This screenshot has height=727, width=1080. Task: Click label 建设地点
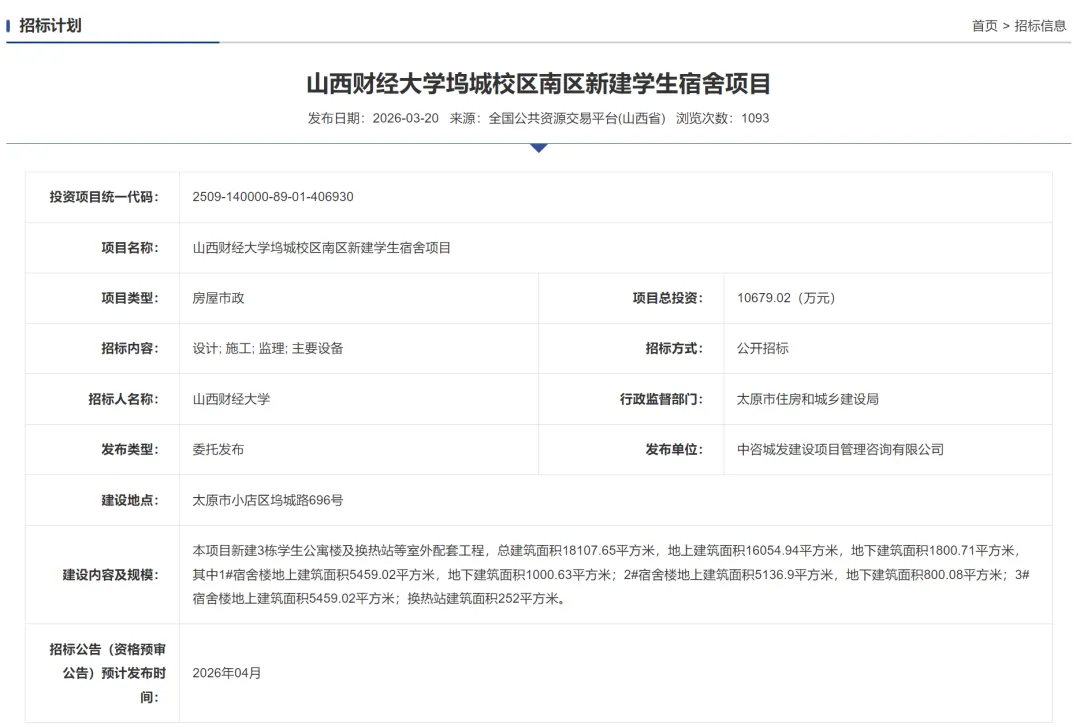(x=130, y=500)
